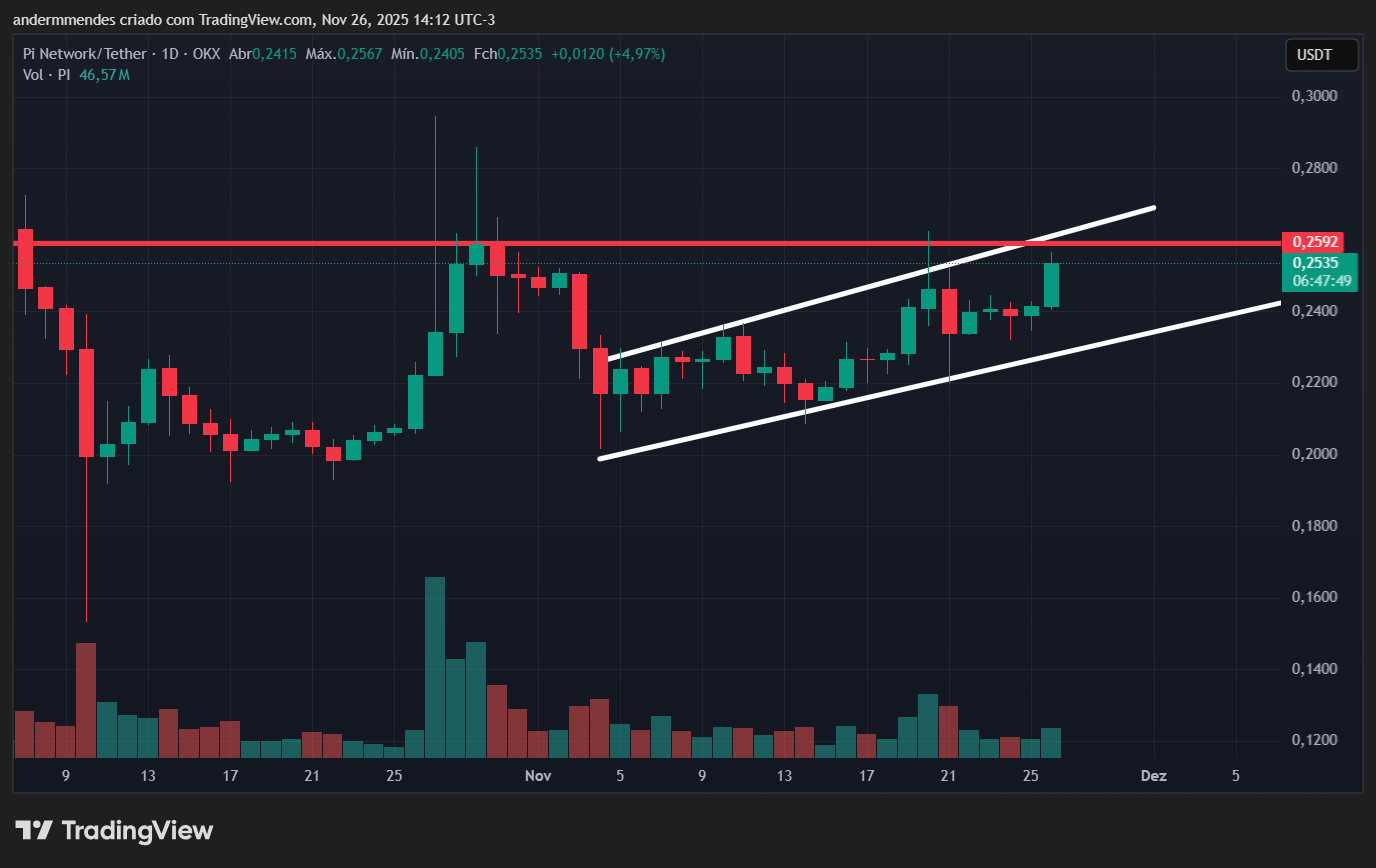The height and width of the screenshot is (868, 1376).
Task: Toggle currency display with the USDT button
Action: tap(1321, 55)
